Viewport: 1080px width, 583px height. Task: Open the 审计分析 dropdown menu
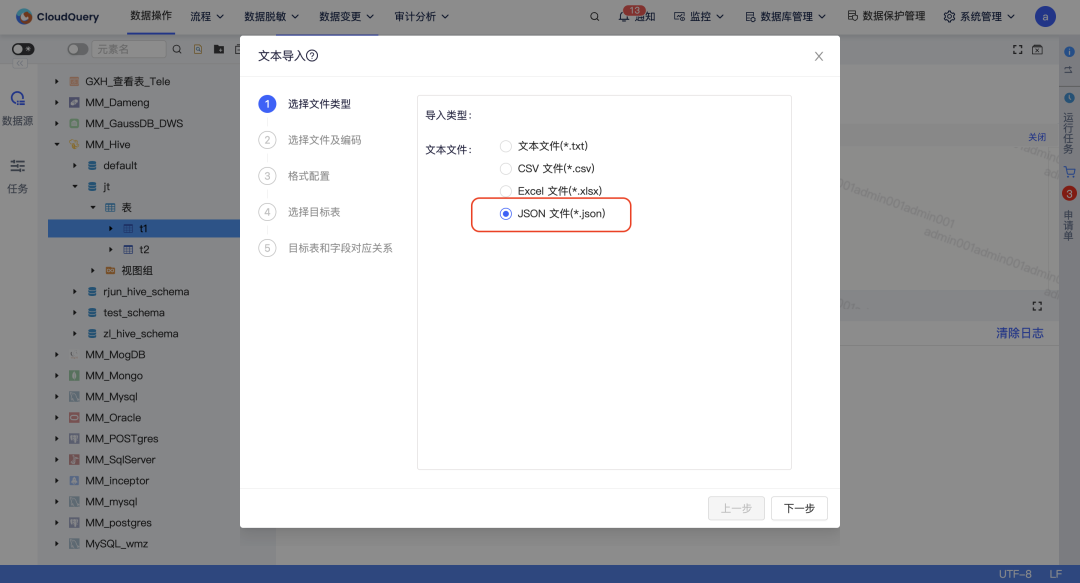point(422,17)
